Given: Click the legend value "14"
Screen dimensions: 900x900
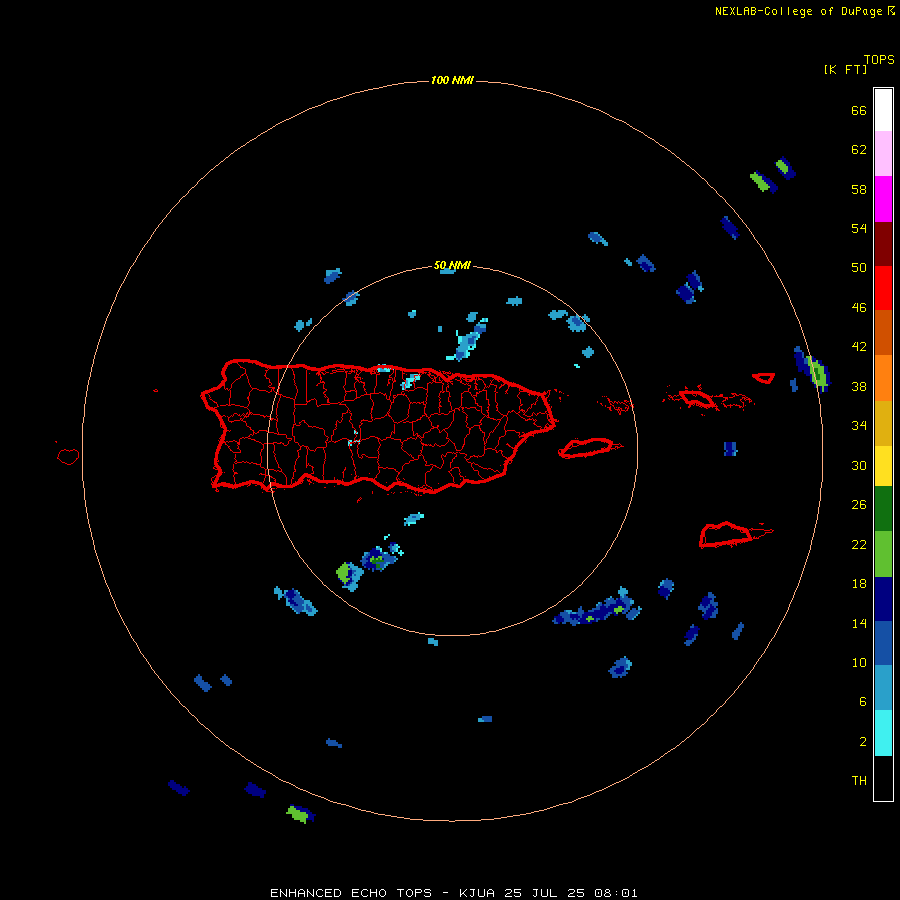Looking at the screenshot, I should 859,623.
